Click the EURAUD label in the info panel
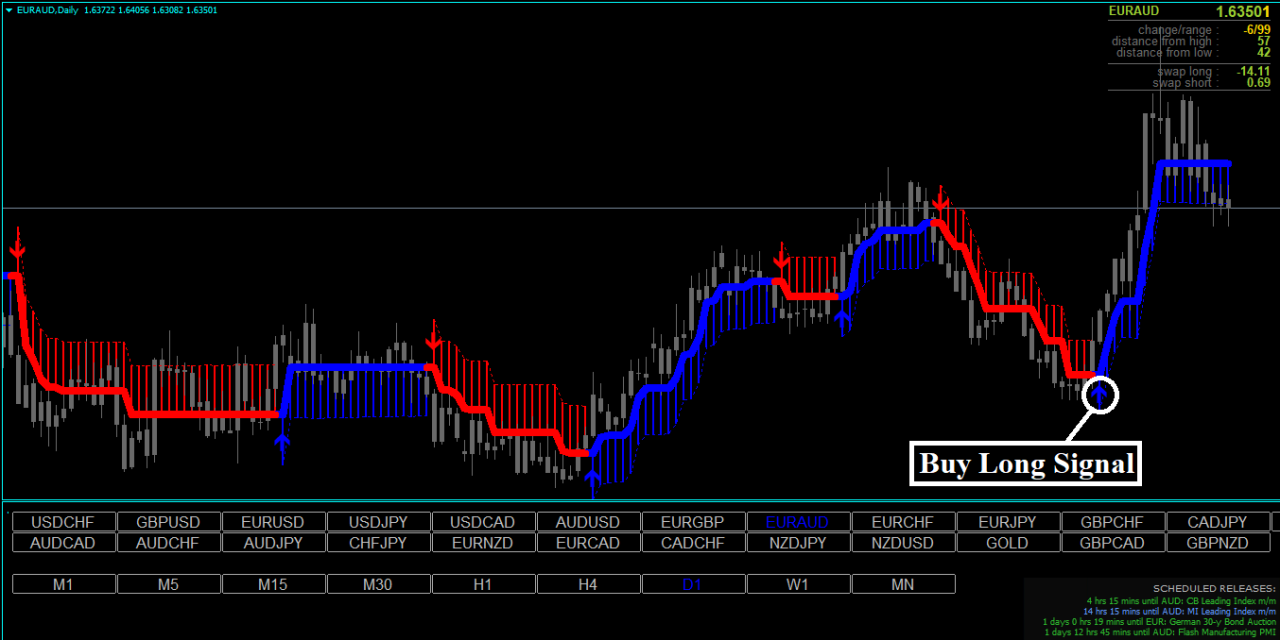The height and width of the screenshot is (640, 1280). pos(1136,12)
